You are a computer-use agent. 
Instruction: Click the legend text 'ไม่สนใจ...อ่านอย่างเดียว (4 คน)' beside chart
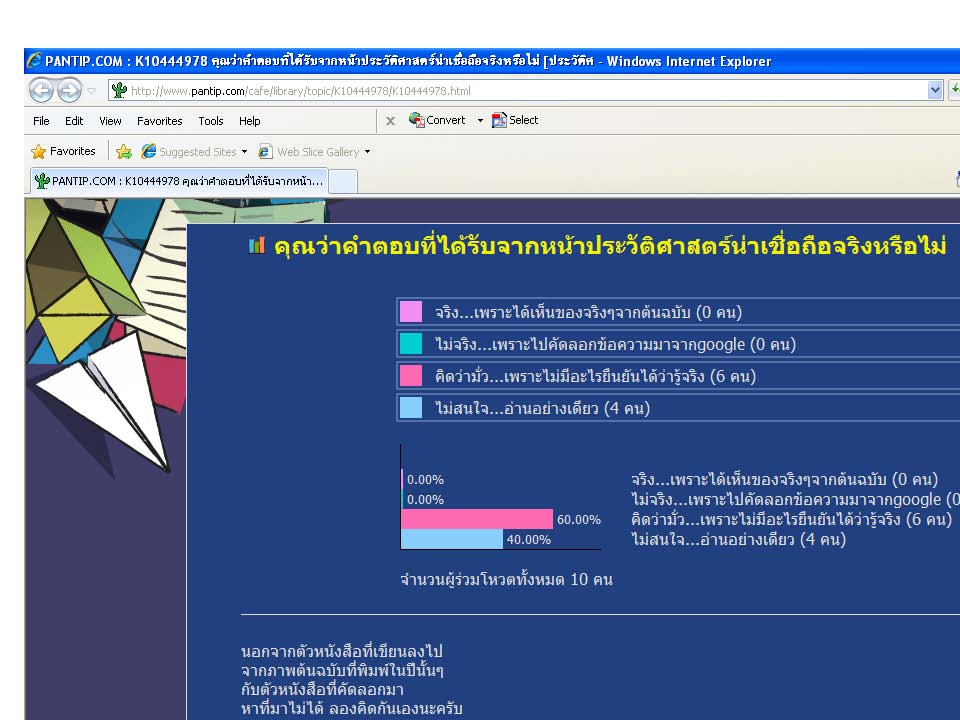pos(738,539)
